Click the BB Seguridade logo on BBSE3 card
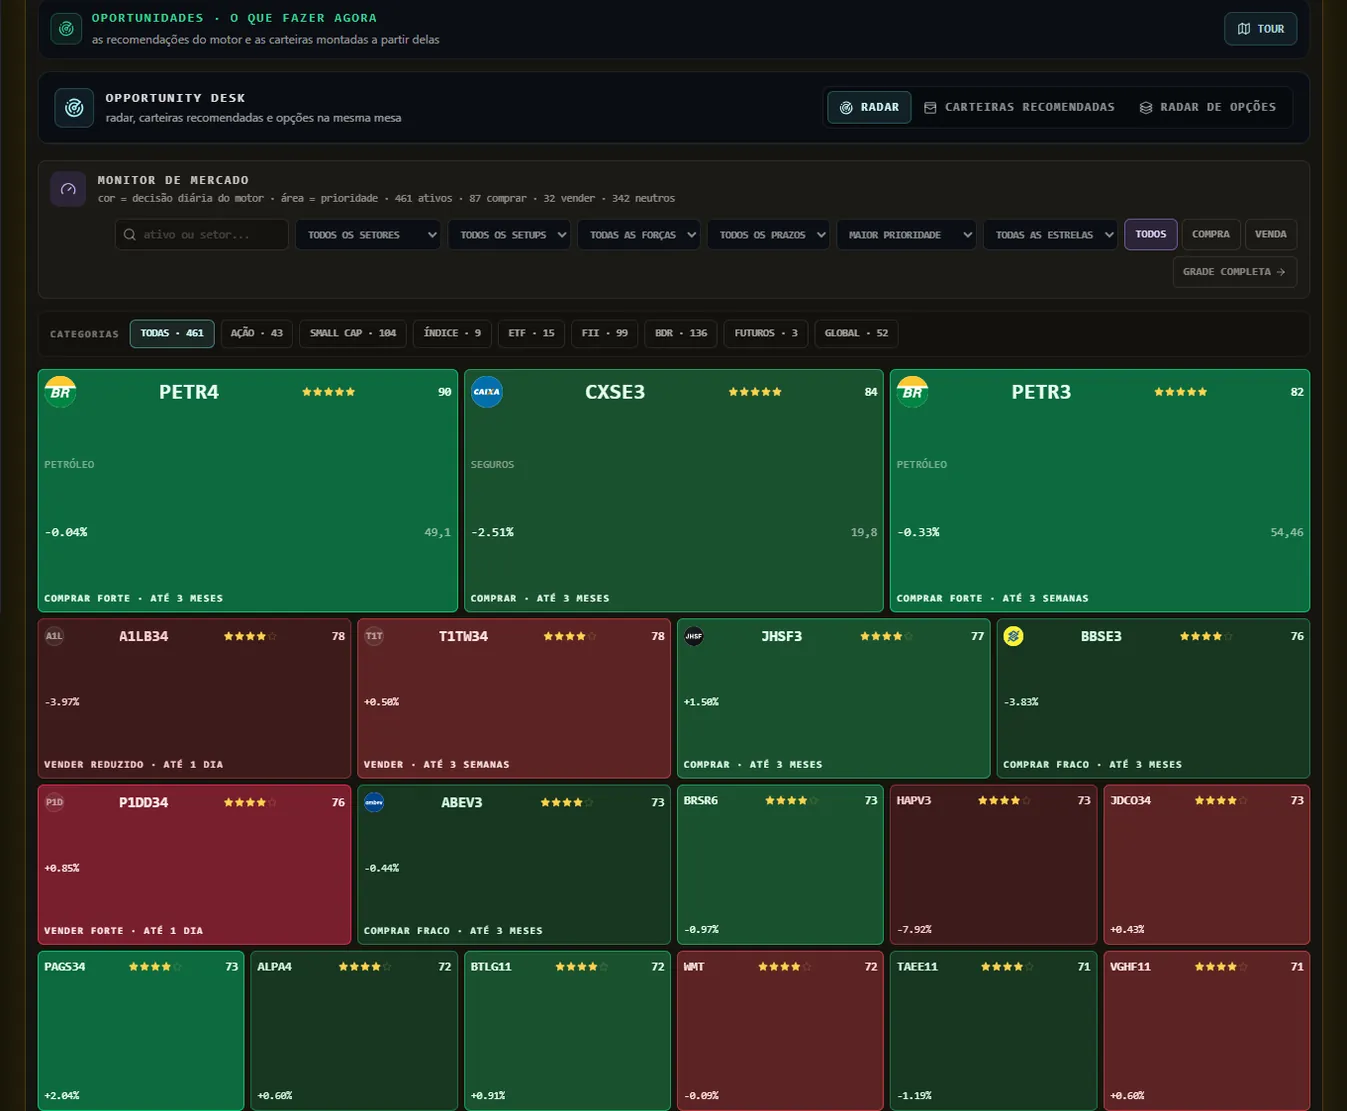This screenshot has width=1347, height=1111. click(x=1013, y=636)
